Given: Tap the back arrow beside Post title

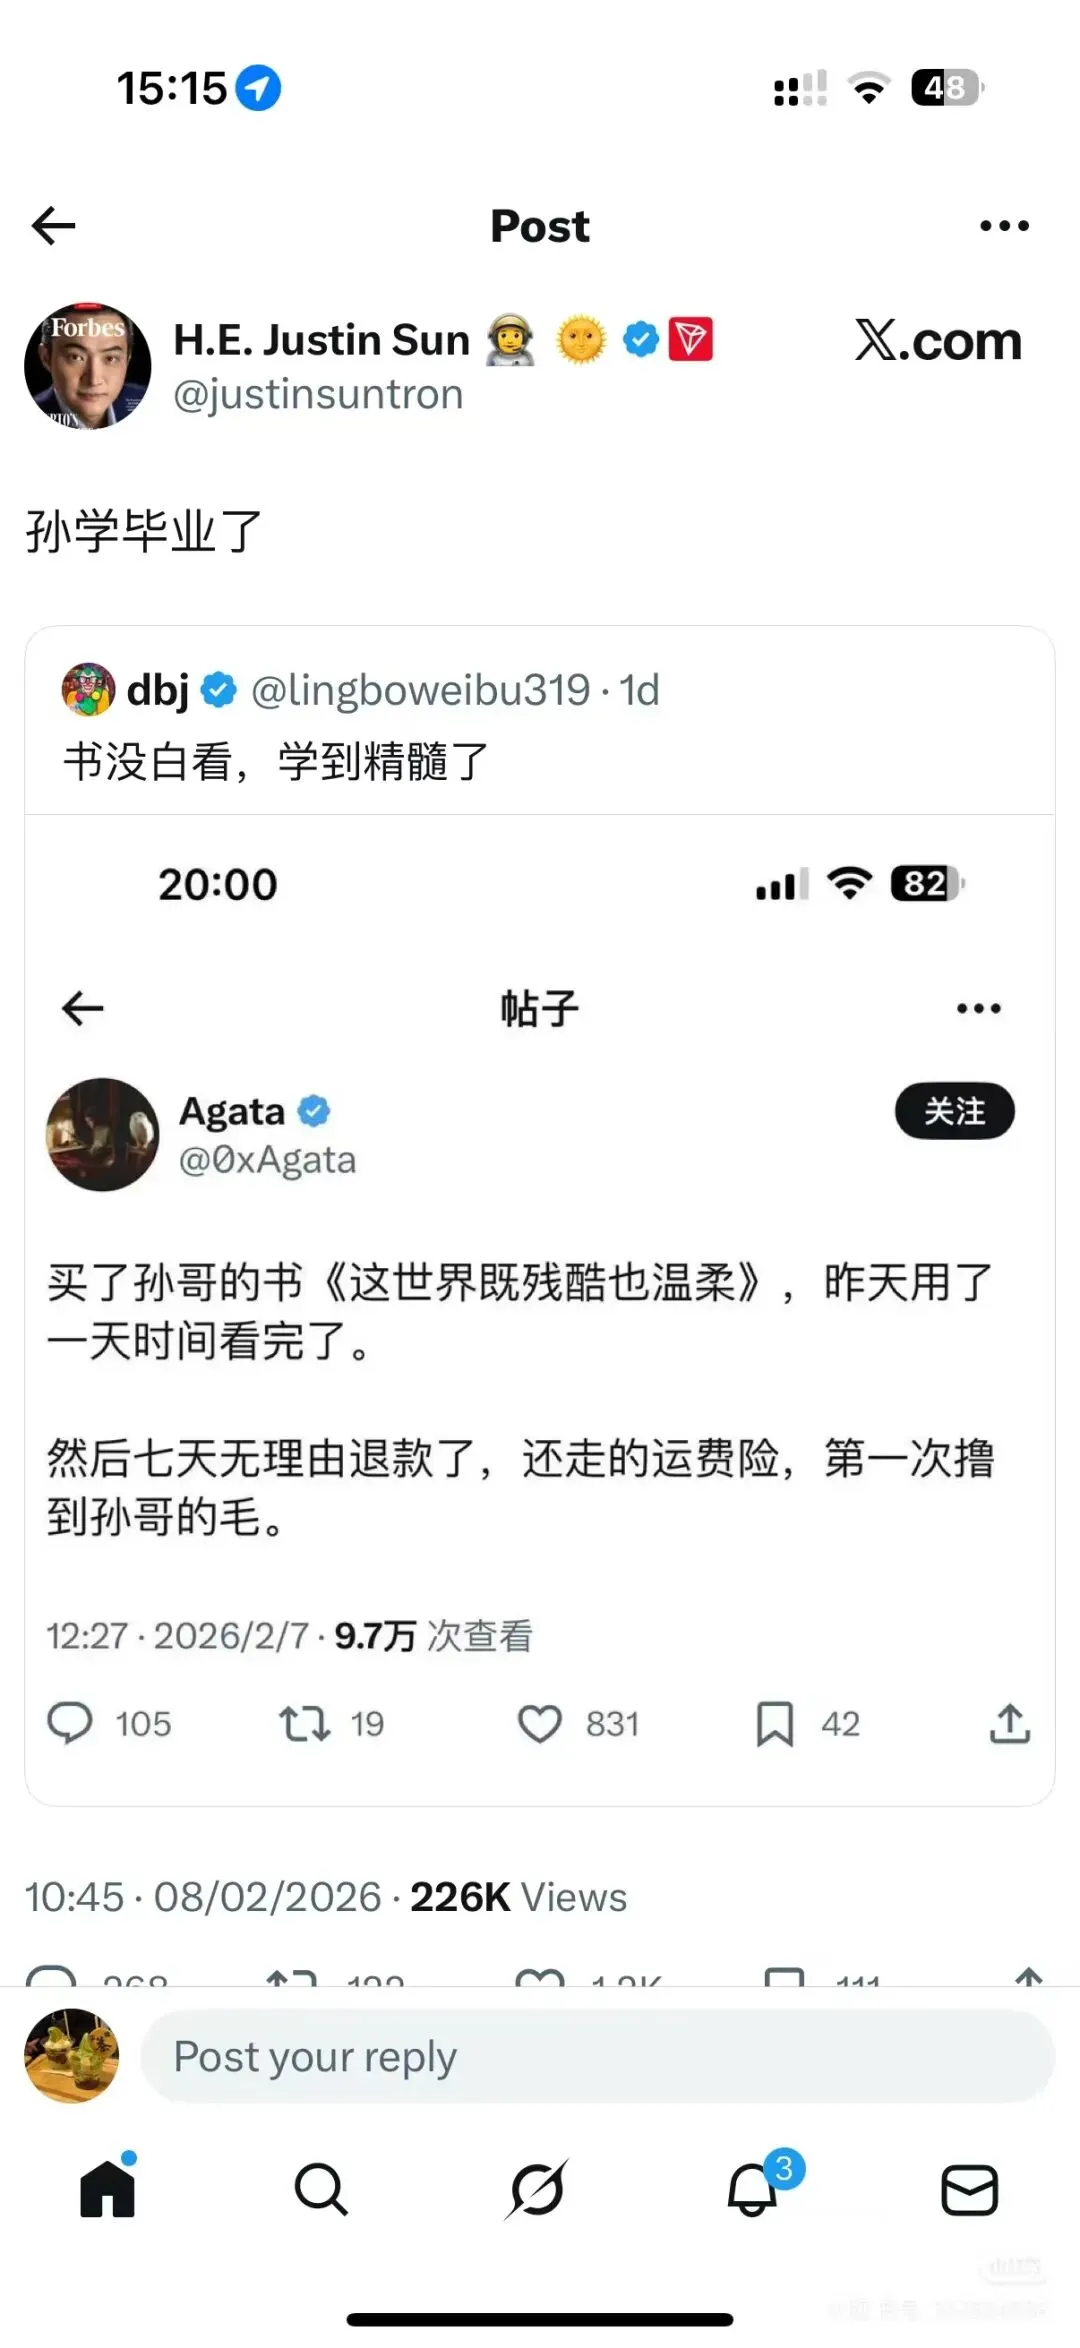Looking at the screenshot, I should tap(54, 226).
